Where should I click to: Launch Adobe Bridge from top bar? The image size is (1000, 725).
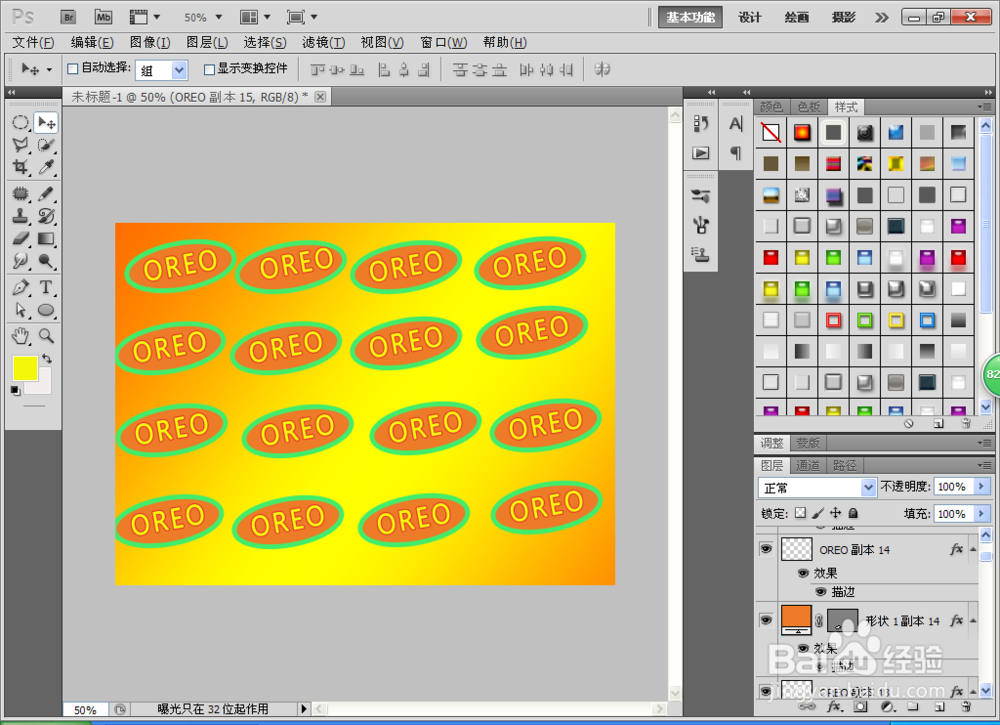point(68,17)
